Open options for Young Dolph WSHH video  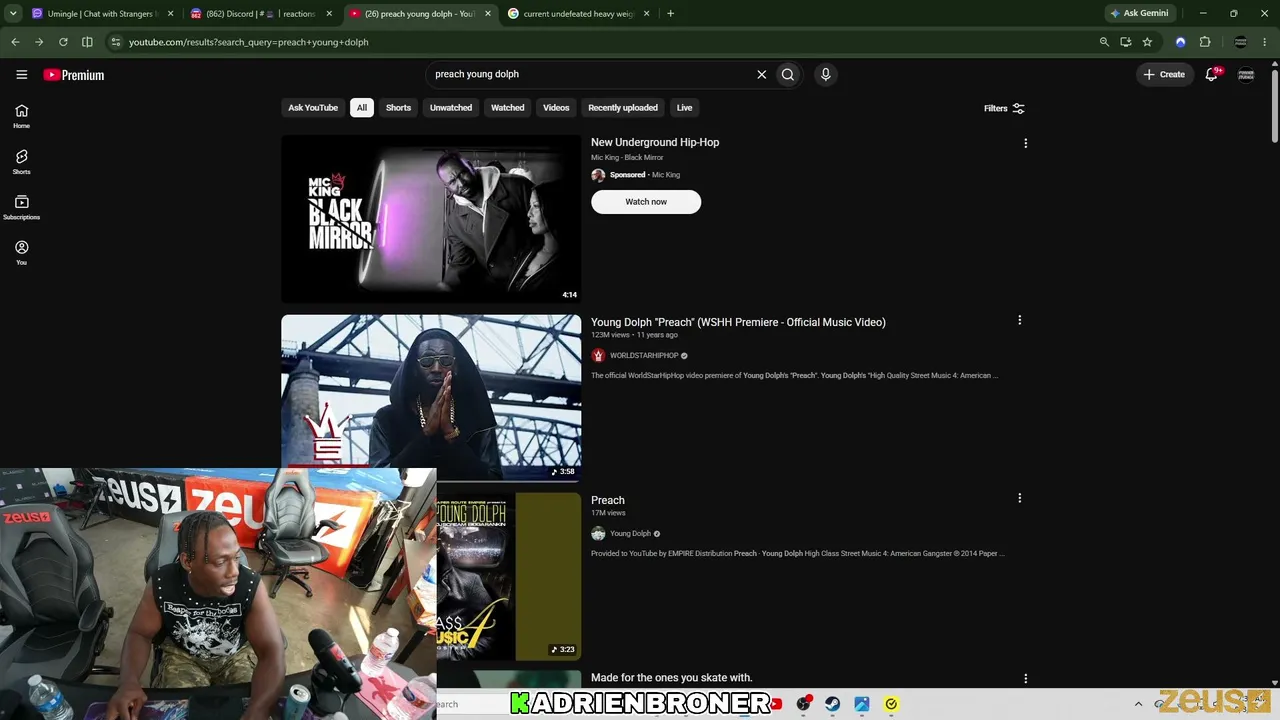click(x=1019, y=320)
